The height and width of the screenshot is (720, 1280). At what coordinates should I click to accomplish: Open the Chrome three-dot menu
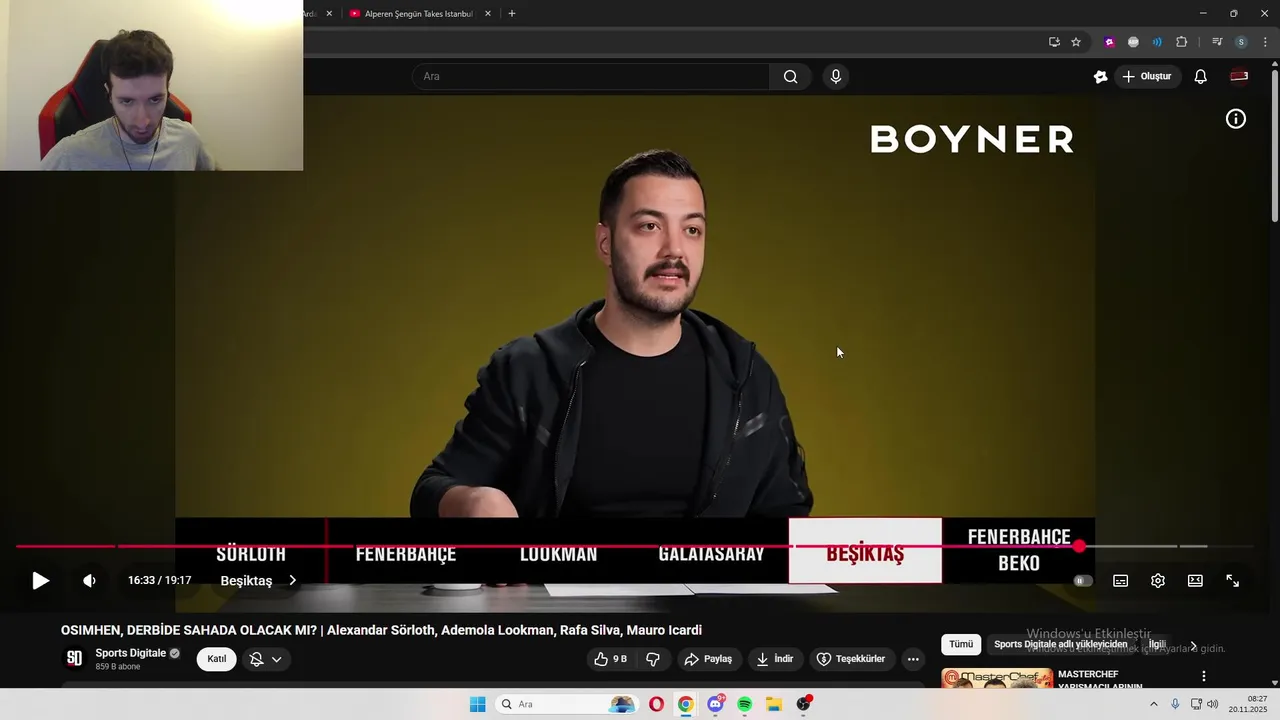[1265, 42]
